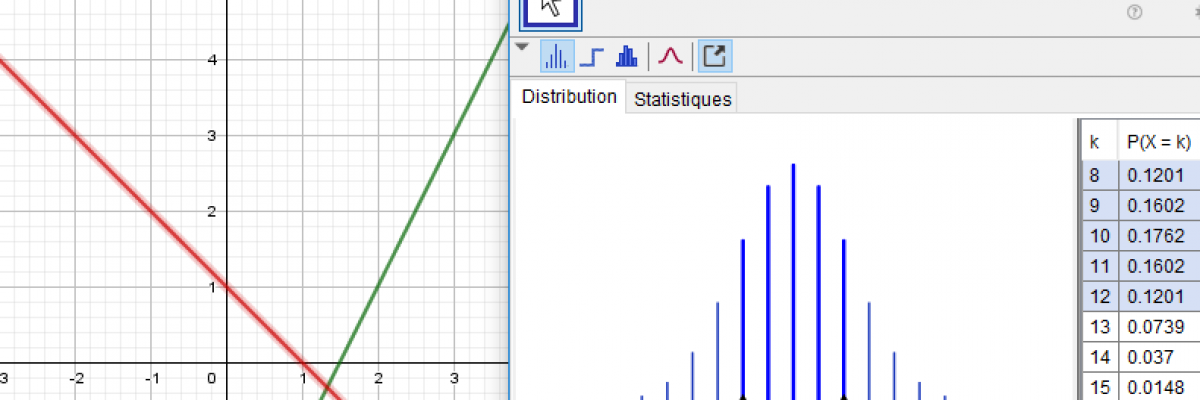Select the table row for k = 14
This screenshot has width=1200, height=400.
pyautogui.click(x=1141, y=358)
